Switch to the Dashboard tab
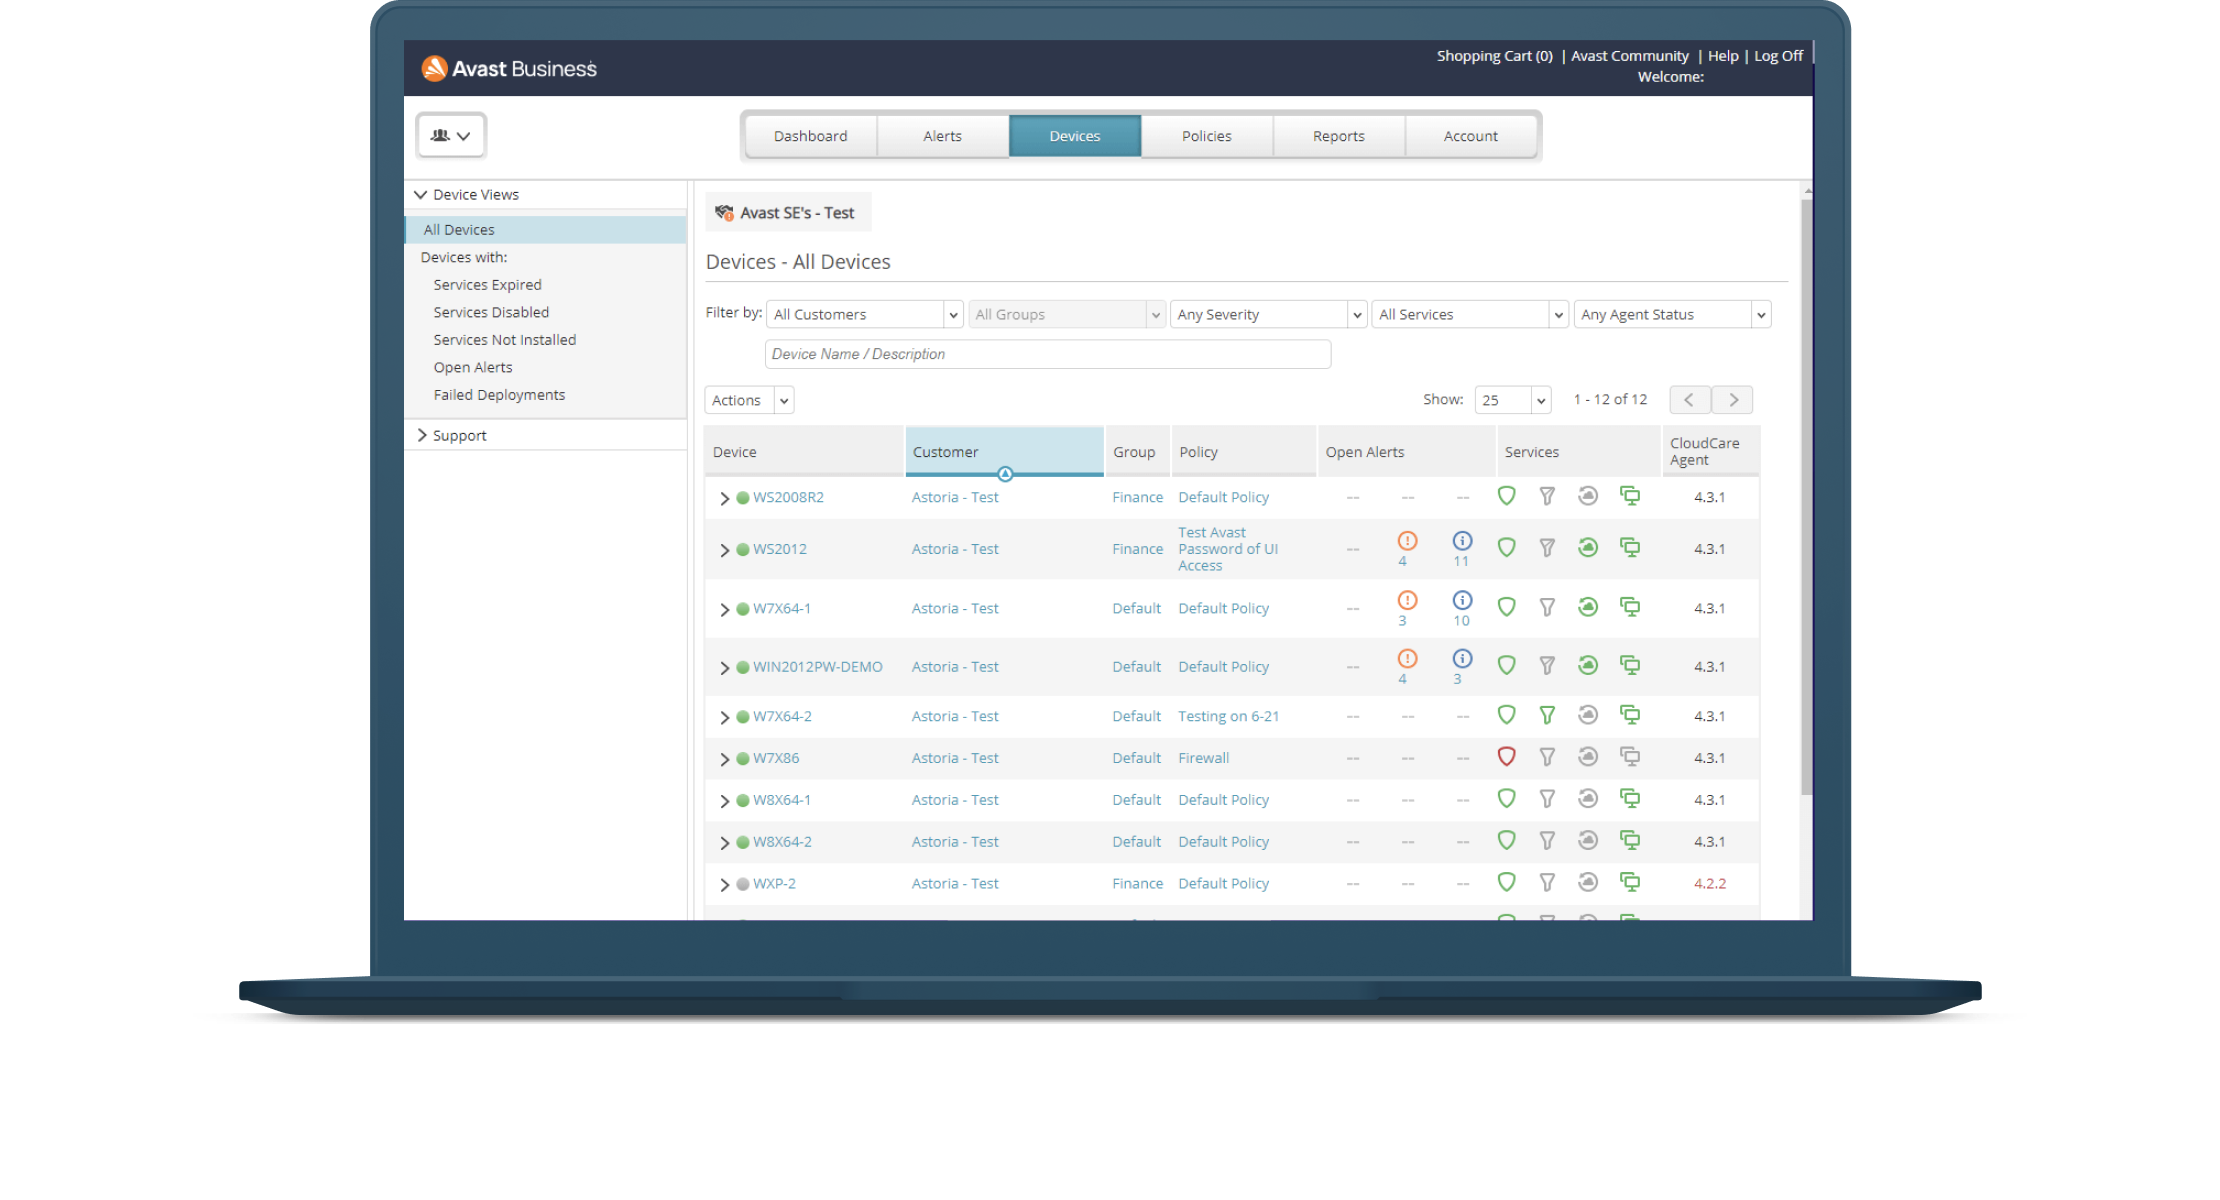The image size is (2220, 1200). (810, 136)
